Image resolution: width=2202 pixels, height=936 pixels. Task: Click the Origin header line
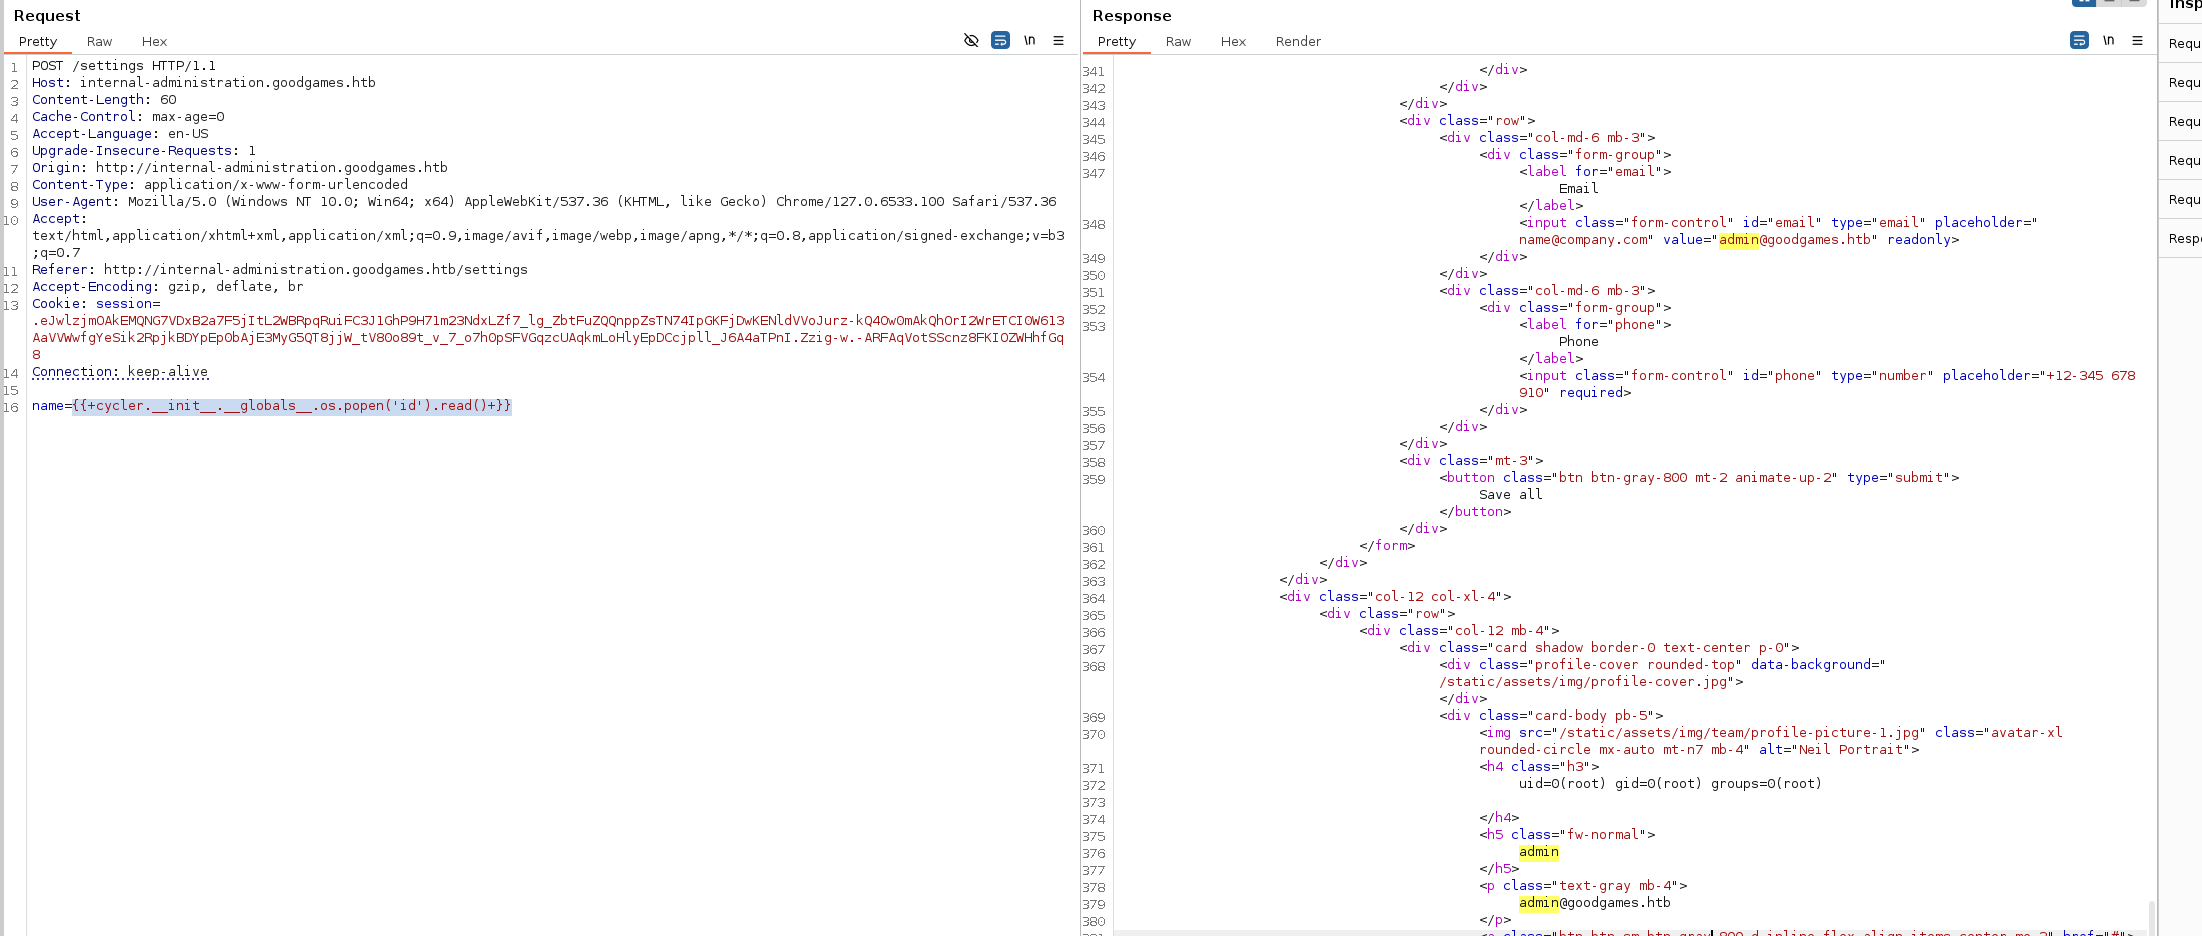240,168
